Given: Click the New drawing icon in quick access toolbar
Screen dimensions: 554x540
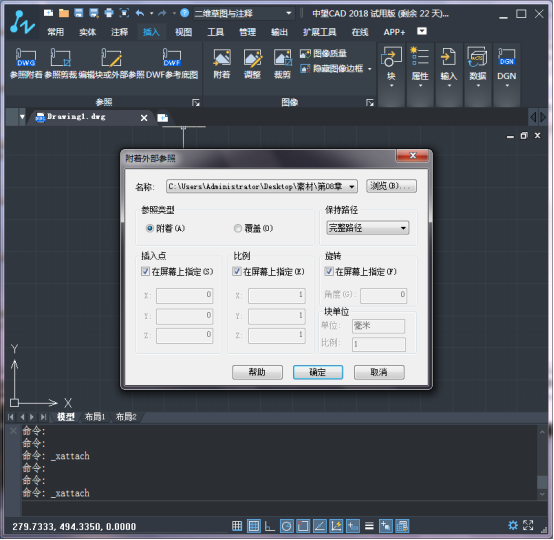Looking at the screenshot, I should click(x=48, y=13).
